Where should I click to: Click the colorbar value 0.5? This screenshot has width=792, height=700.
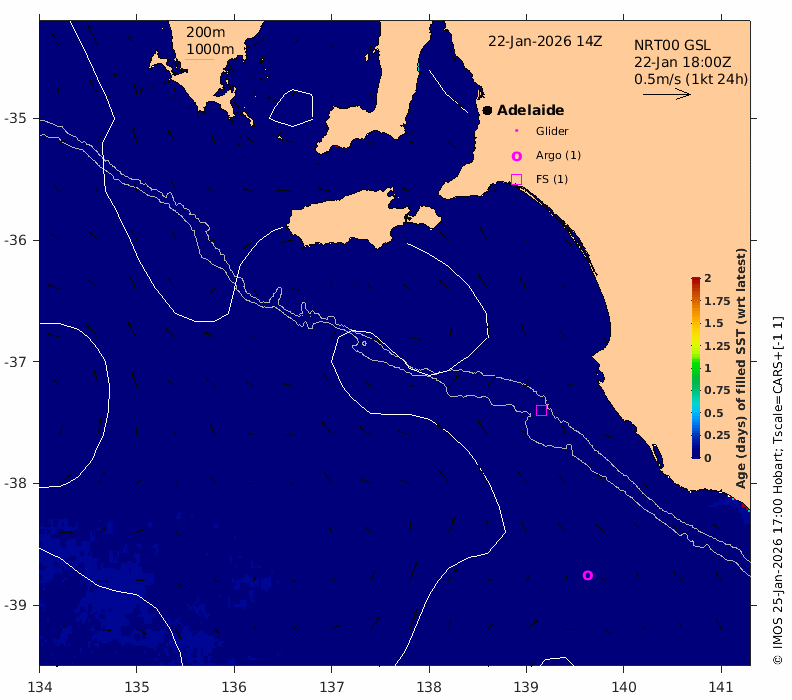tap(714, 413)
